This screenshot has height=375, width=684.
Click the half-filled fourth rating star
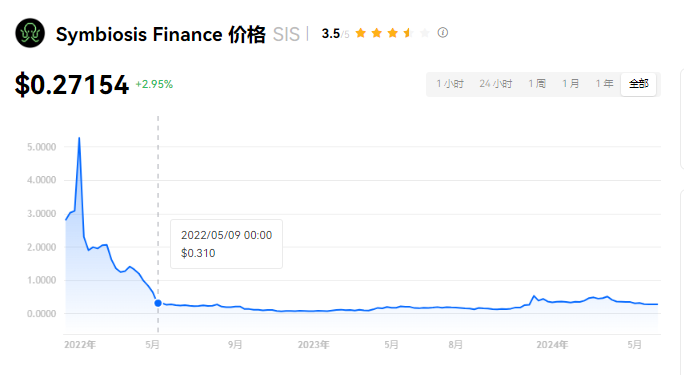[x=408, y=33]
